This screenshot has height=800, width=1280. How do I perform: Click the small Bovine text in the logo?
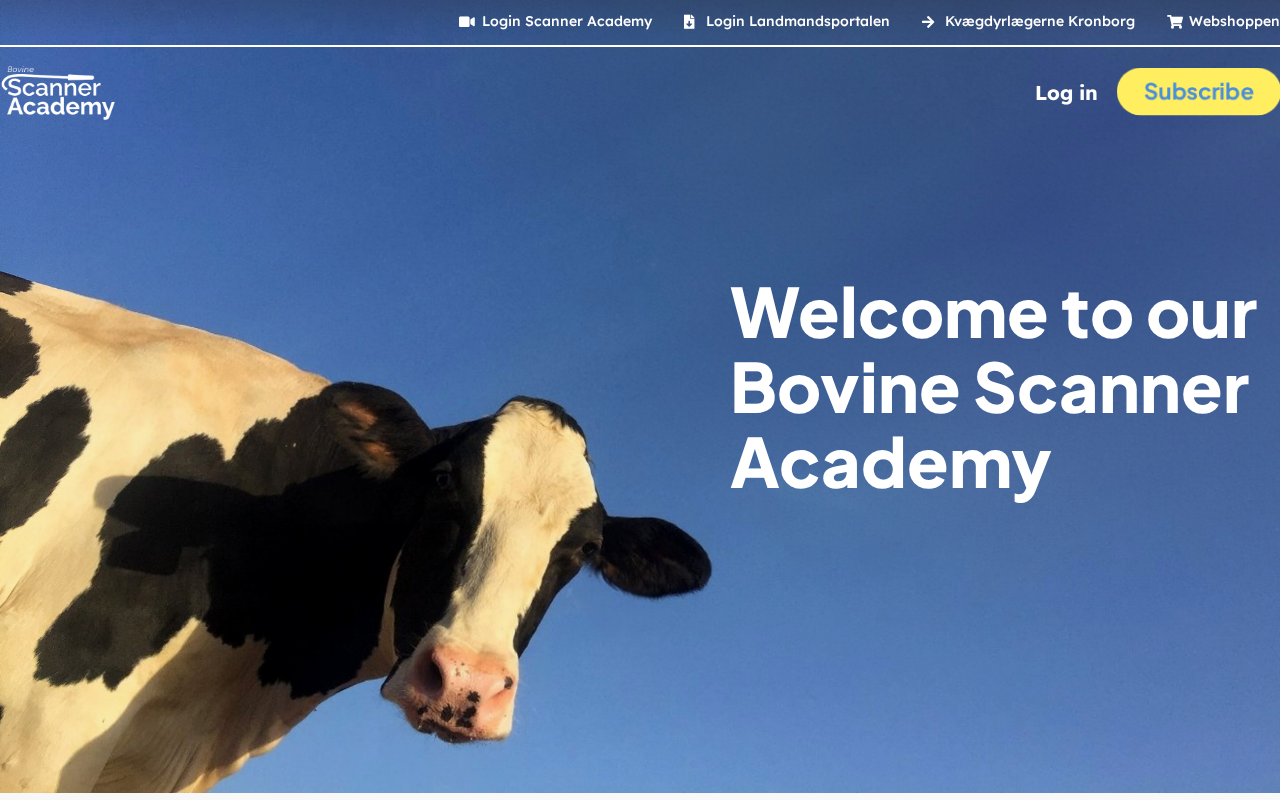point(20,70)
